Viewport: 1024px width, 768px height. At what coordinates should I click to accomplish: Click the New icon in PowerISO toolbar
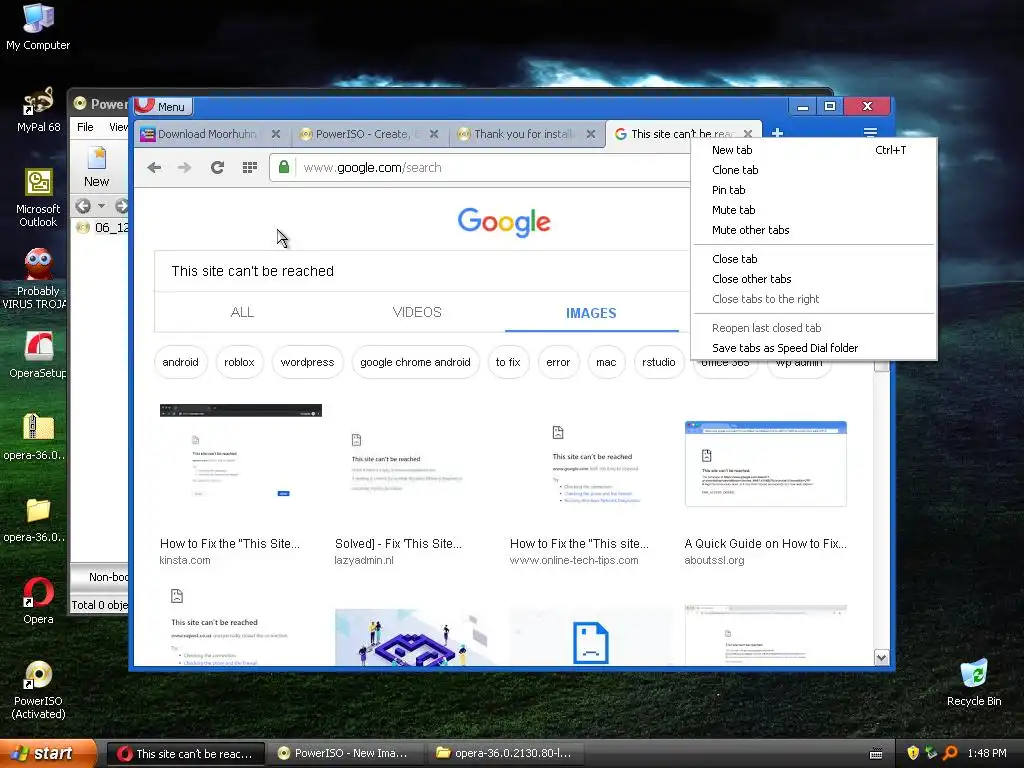pos(97,167)
